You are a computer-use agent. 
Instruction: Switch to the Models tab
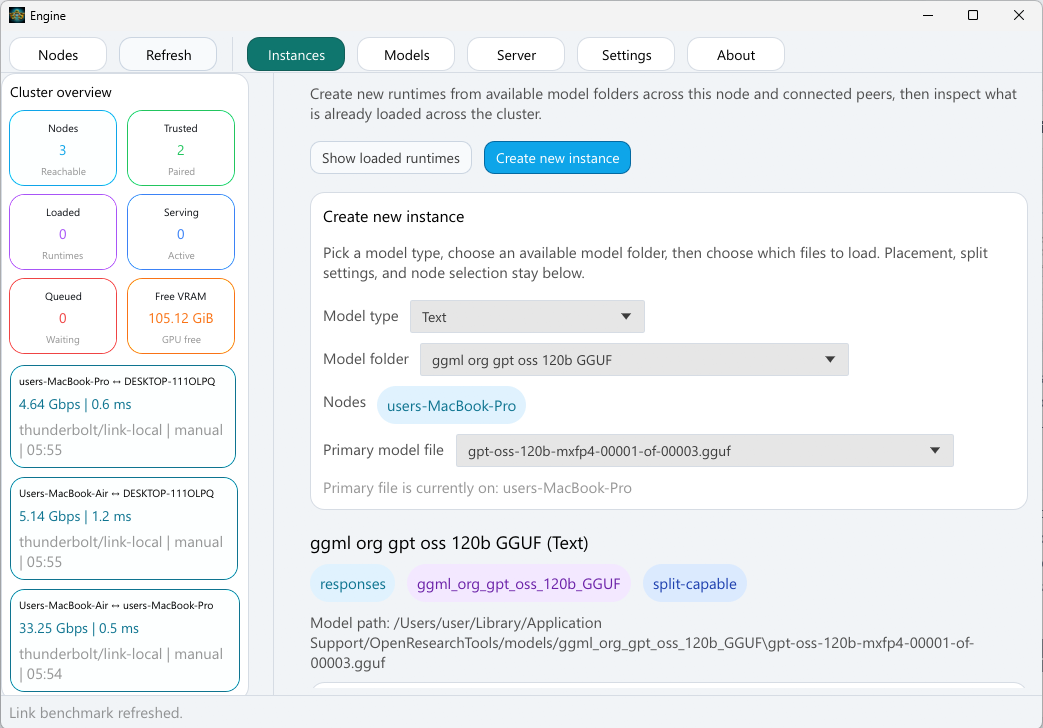point(405,54)
